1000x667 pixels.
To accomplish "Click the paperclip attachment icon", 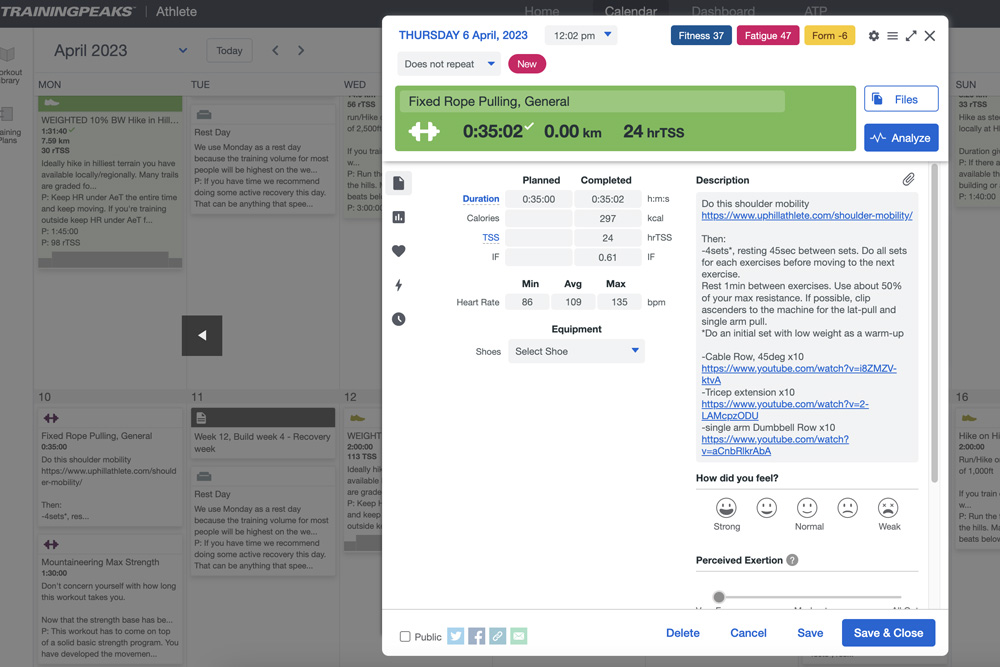I will pyautogui.click(x=908, y=180).
